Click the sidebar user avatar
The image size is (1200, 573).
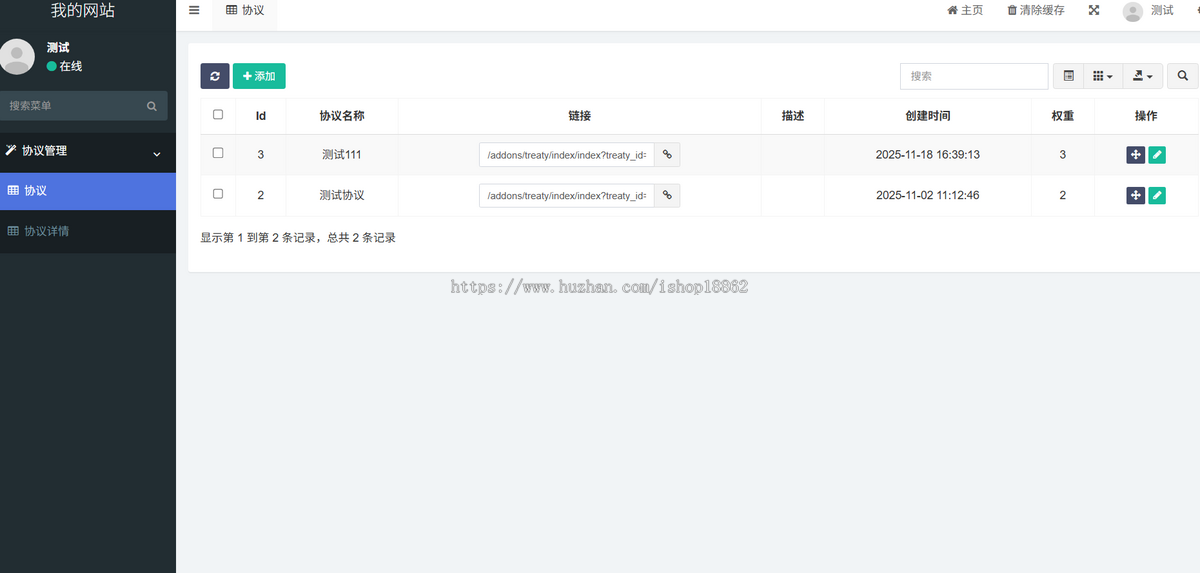pyautogui.click(x=17, y=56)
